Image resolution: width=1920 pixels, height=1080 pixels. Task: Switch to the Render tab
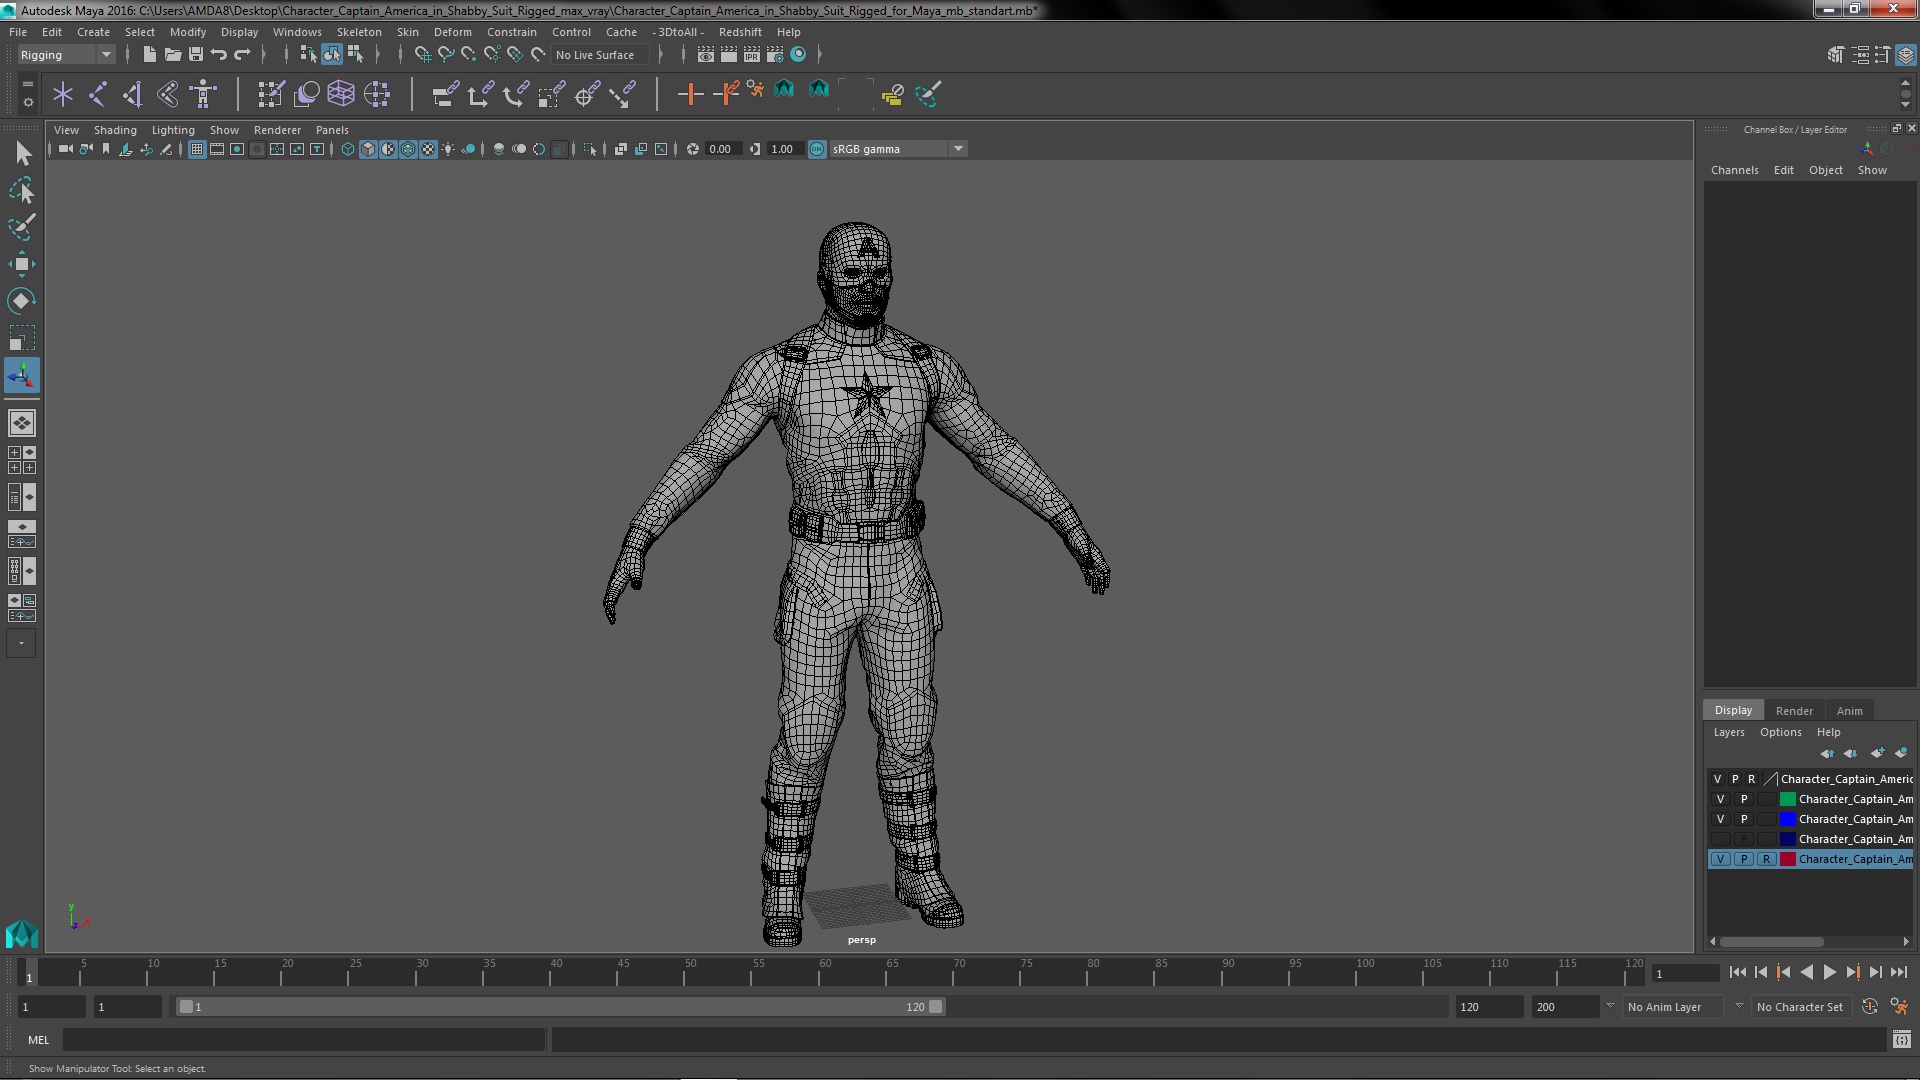coord(1792,709)
